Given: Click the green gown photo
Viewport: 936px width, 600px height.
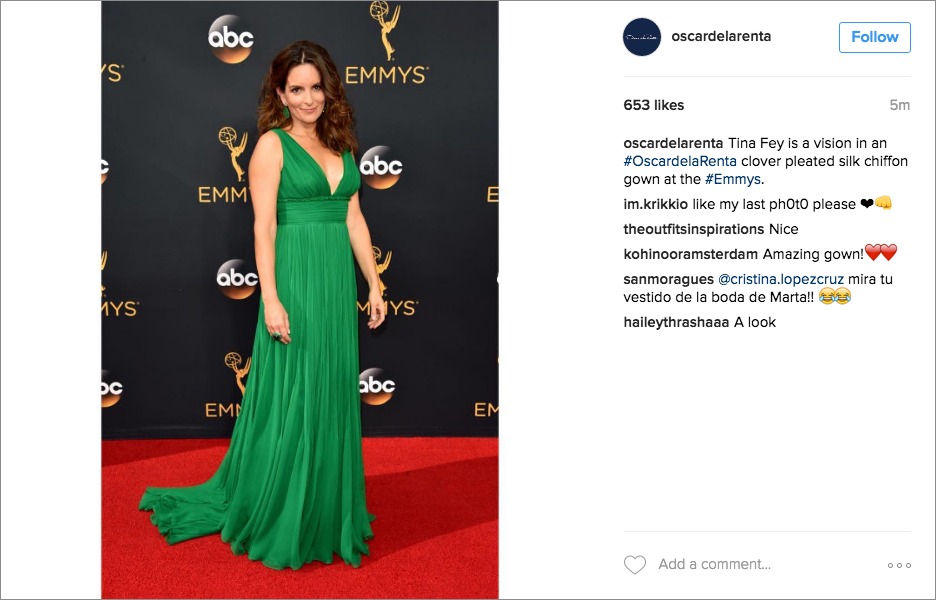Looking at the screenshot, I should point(300,300).
